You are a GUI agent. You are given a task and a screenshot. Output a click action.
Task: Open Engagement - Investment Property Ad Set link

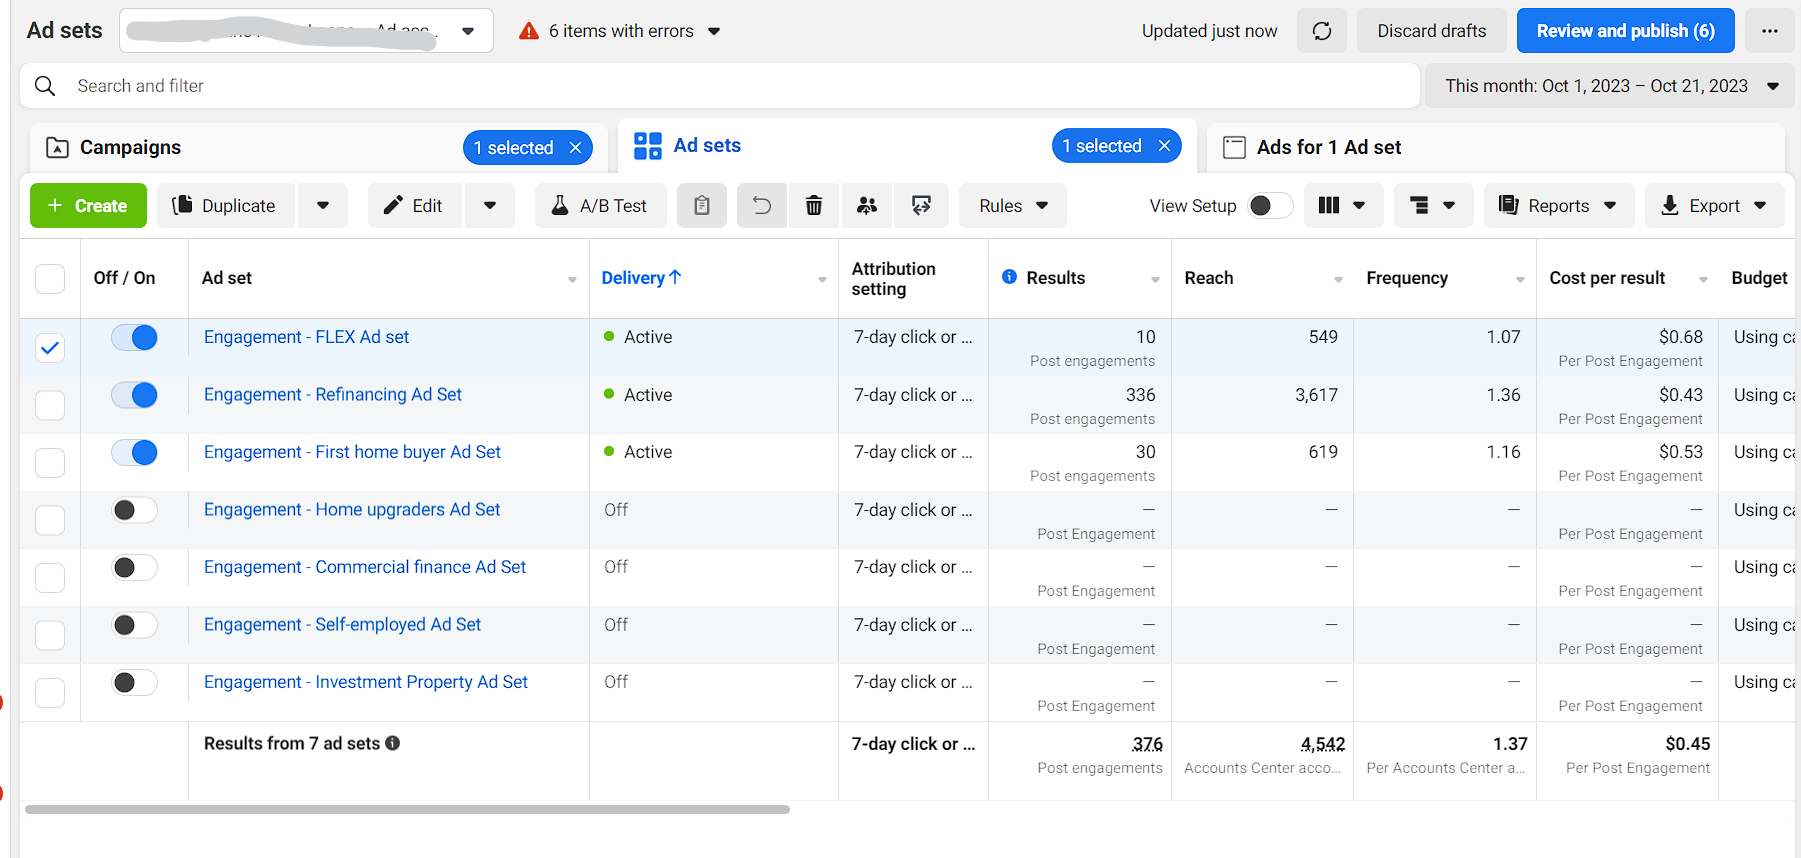[366, 682]
